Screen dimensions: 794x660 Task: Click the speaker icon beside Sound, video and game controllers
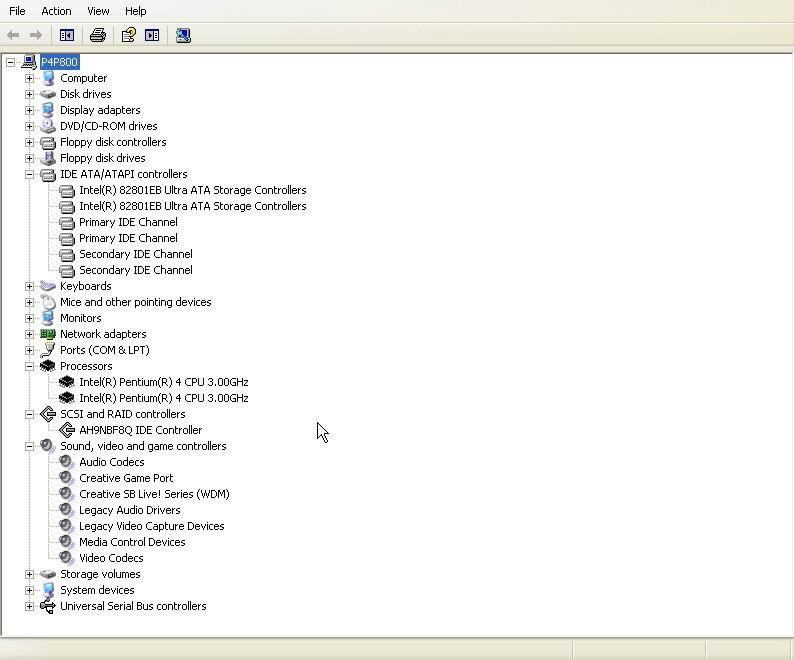tap(48, 446)
